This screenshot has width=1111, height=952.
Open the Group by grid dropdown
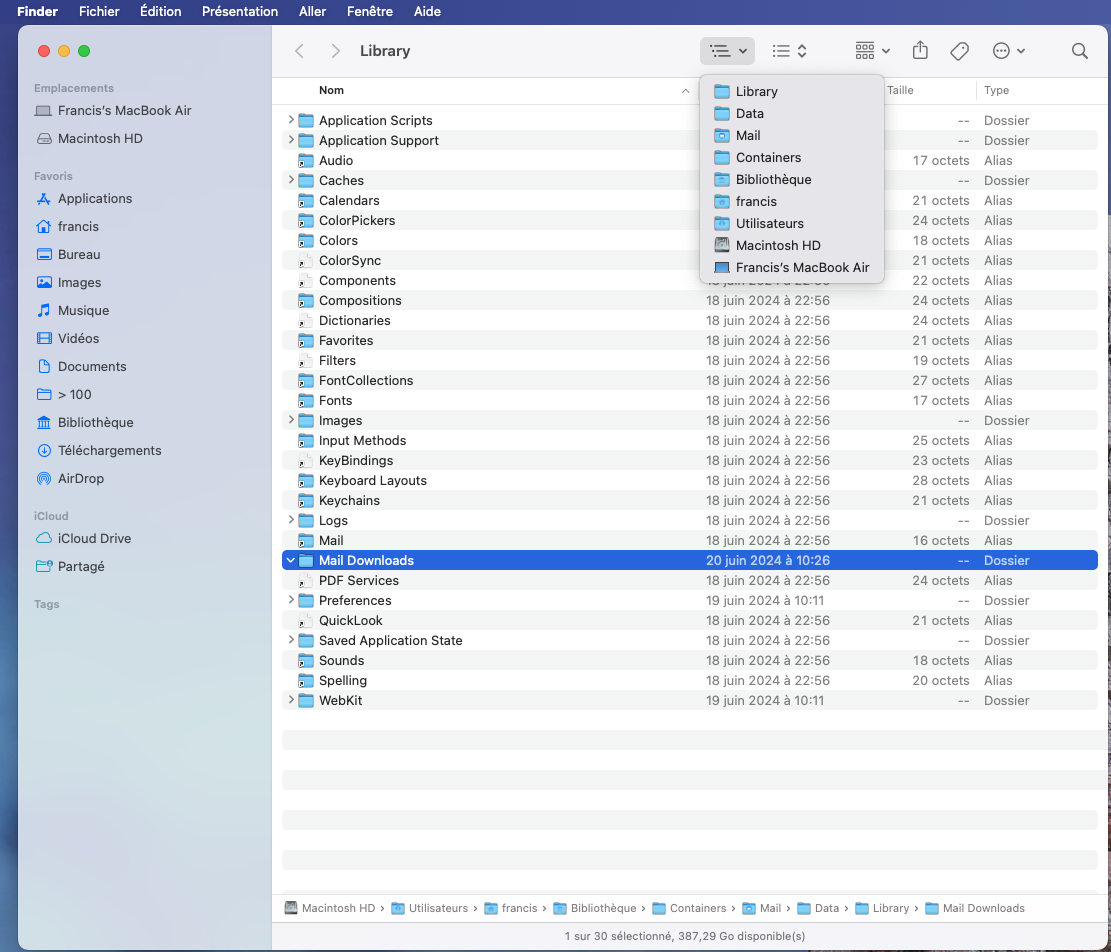point(872,51)
